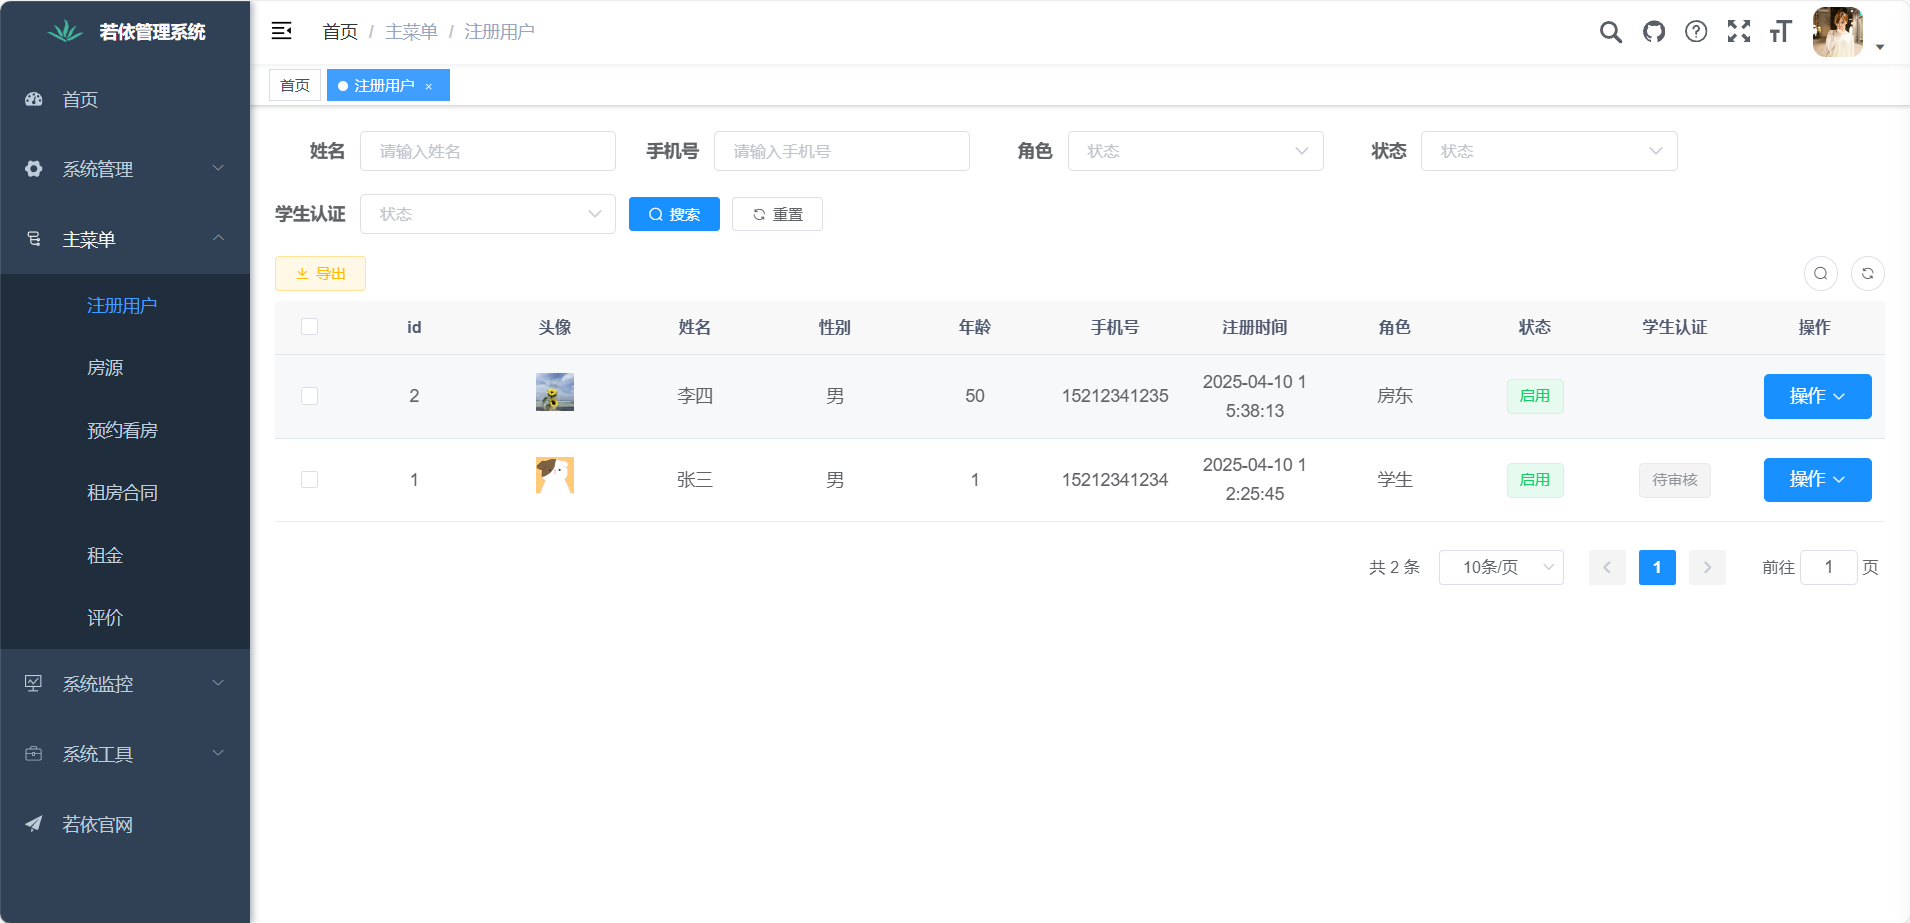
Task: Click the tree icon beside 主菜单
Action: click(34, 239)
